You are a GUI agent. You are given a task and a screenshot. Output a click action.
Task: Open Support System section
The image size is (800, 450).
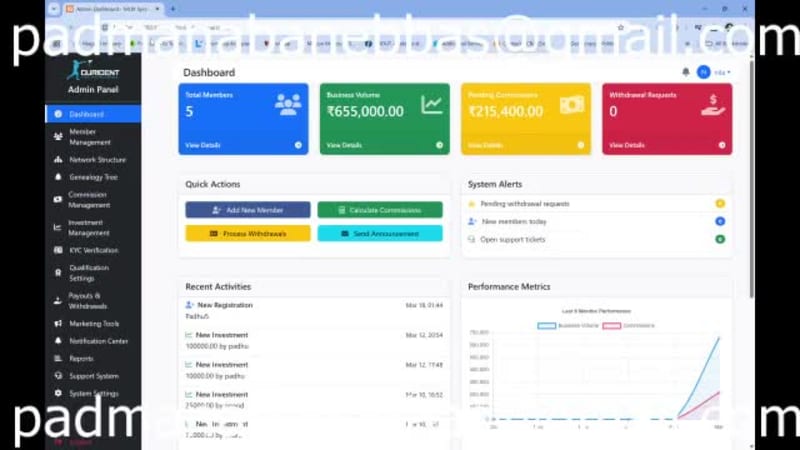(93, 376)
